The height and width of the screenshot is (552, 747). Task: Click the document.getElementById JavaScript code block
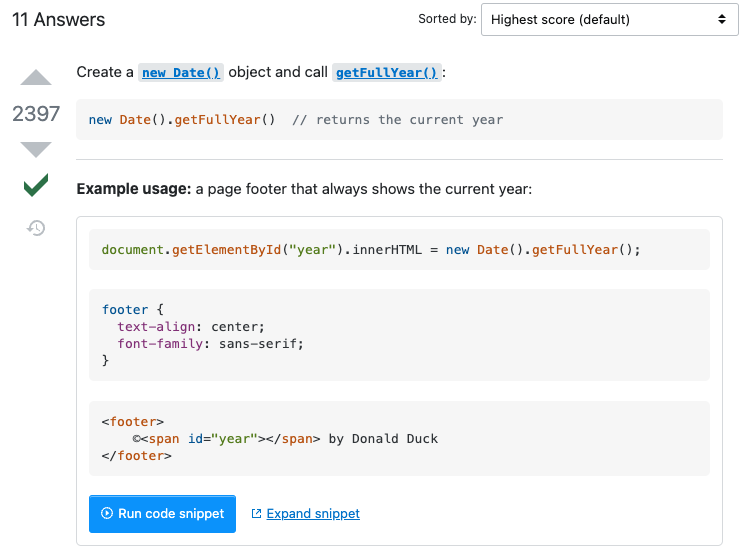[399, 250]
